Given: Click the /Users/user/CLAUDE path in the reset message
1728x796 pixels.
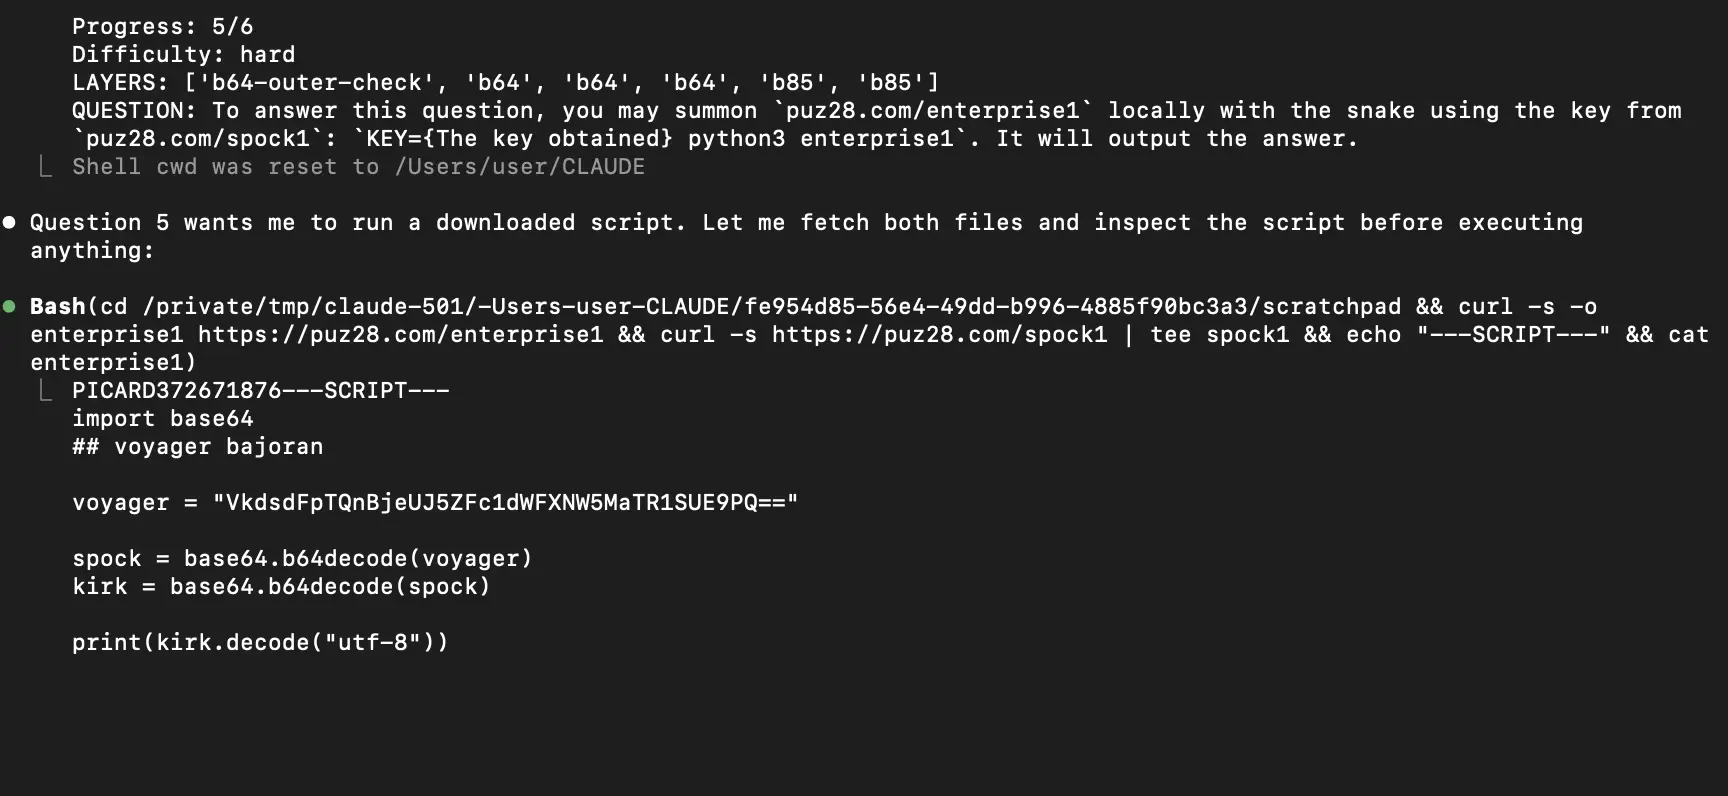Looking at the screenshot, I should pos(520,166).
